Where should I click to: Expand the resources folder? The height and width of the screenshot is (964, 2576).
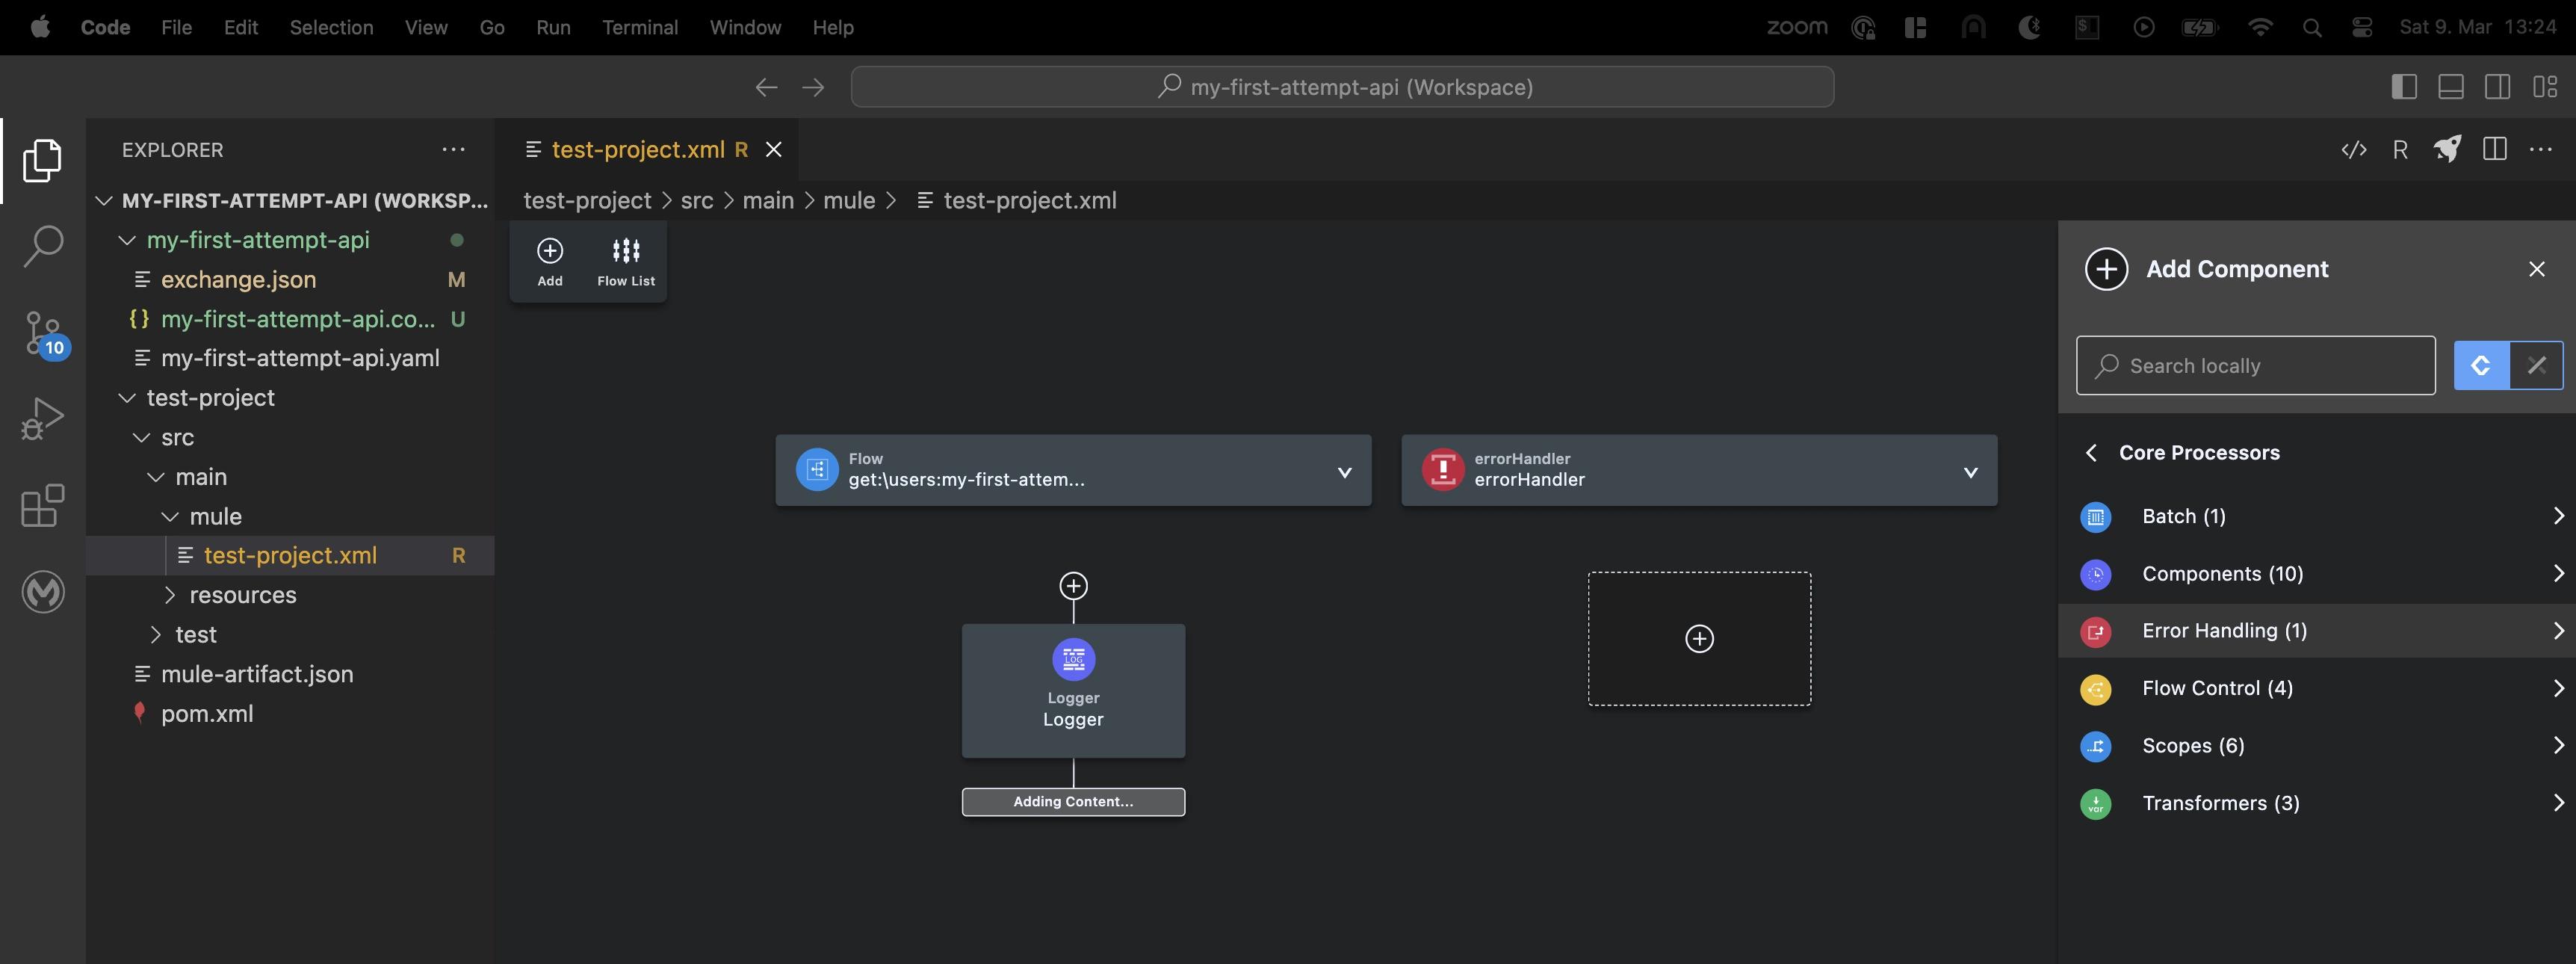coord(242,595)
